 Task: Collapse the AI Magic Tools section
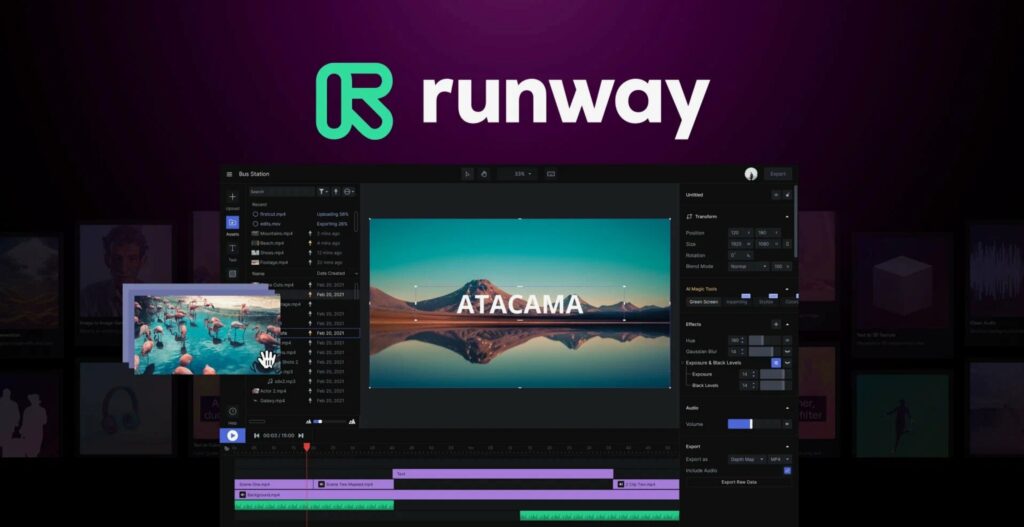point(787,289)
